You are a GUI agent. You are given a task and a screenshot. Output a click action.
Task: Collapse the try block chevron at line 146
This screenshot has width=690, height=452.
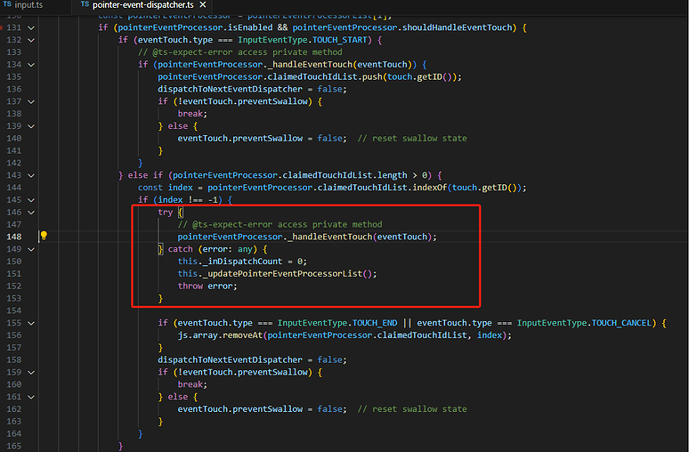[x=31, y=213]
